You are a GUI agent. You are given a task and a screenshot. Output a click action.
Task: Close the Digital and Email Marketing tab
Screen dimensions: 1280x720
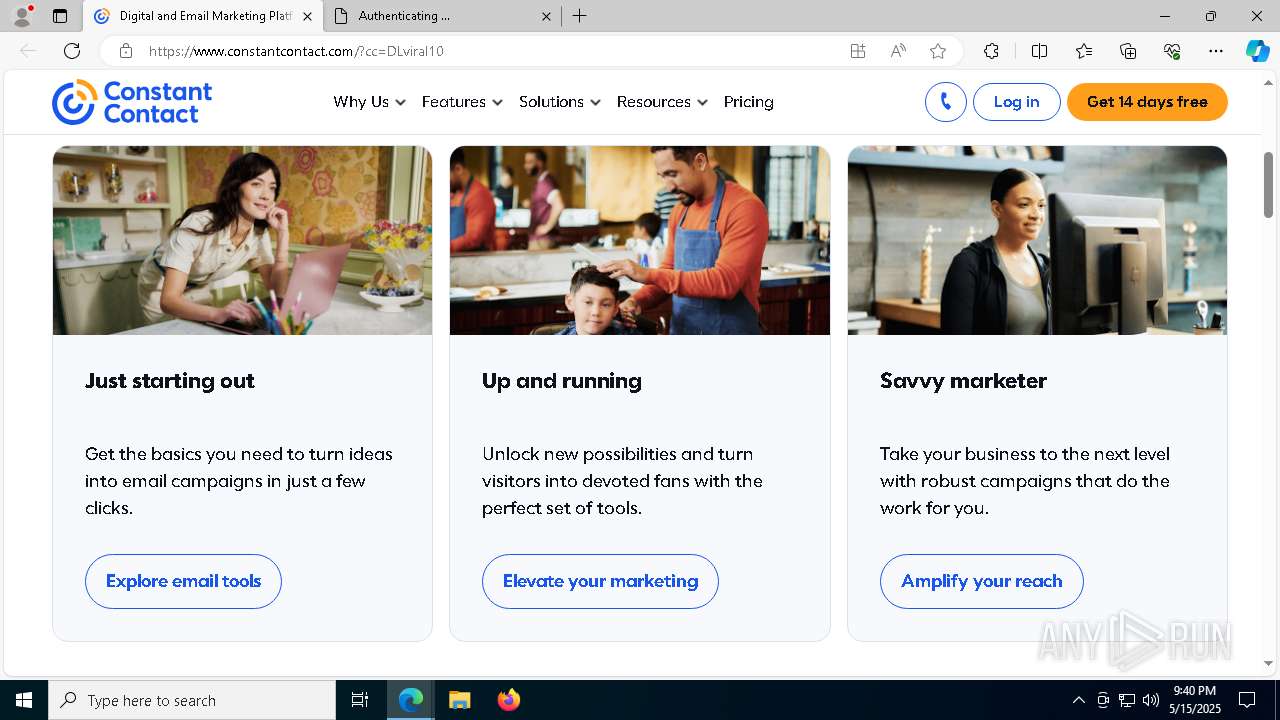click(x=307, y=16)
